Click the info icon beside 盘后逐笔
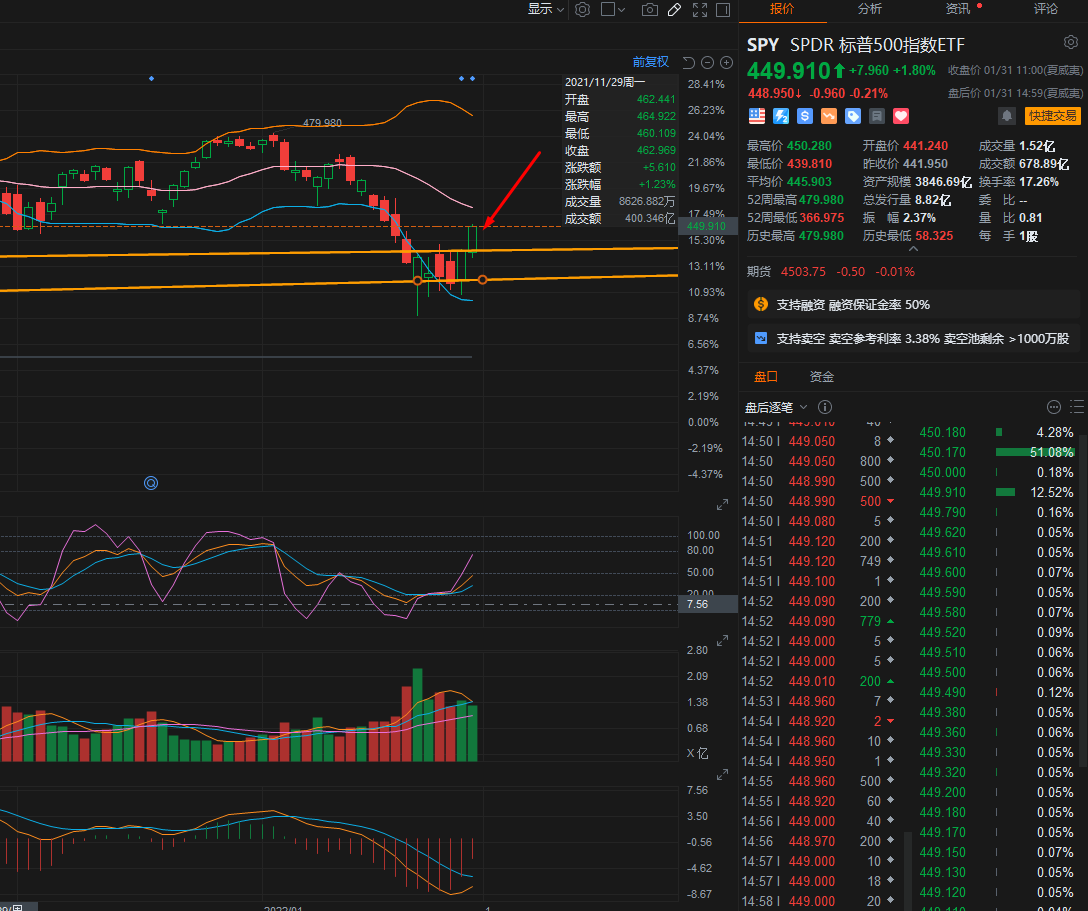The height and width of the screenshot is (911, 1088). coord(825,407)
